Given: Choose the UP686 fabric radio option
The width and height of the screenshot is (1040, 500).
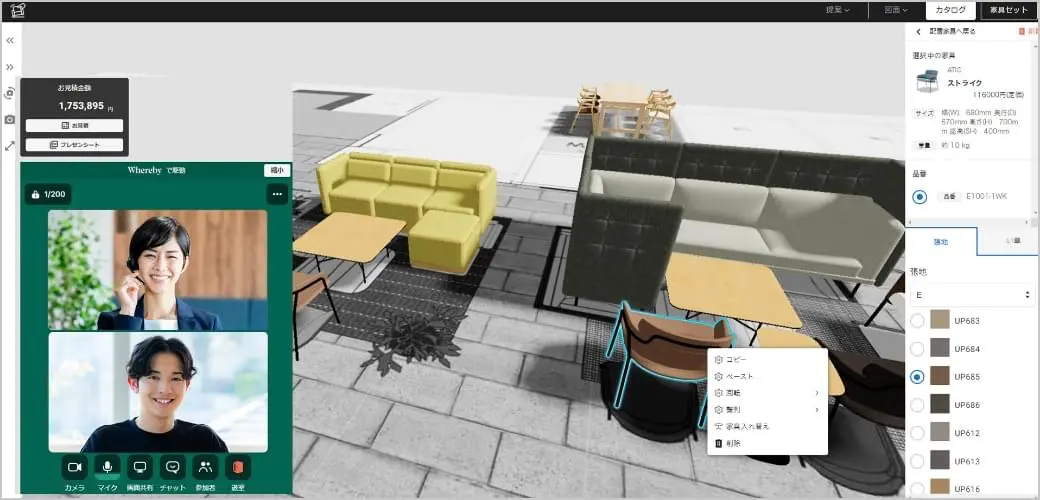Looking at the screenshot, I should (x=917, y=405).
